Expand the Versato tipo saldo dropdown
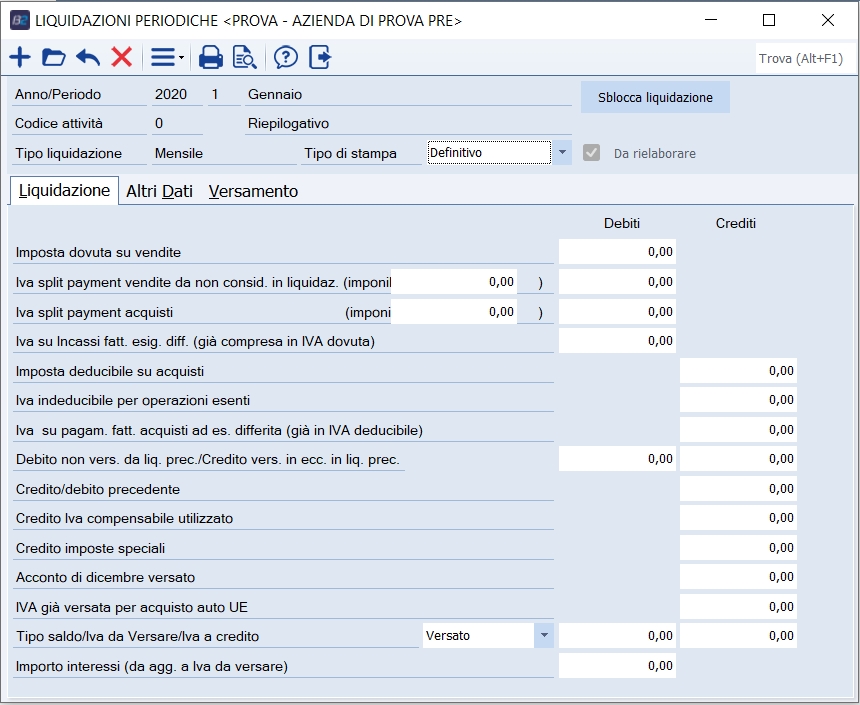The height and width of the screenshot is (705, 860). tap(543, 635)
